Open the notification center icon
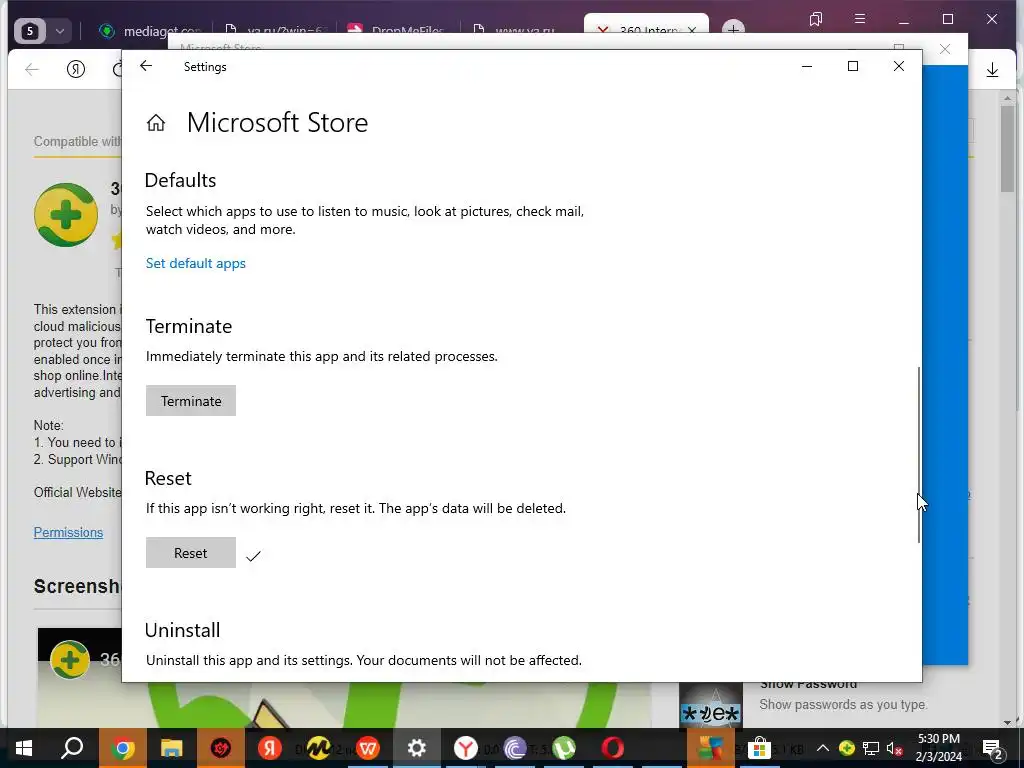This screenshot has width=1024, height=768. click(992, 748)
